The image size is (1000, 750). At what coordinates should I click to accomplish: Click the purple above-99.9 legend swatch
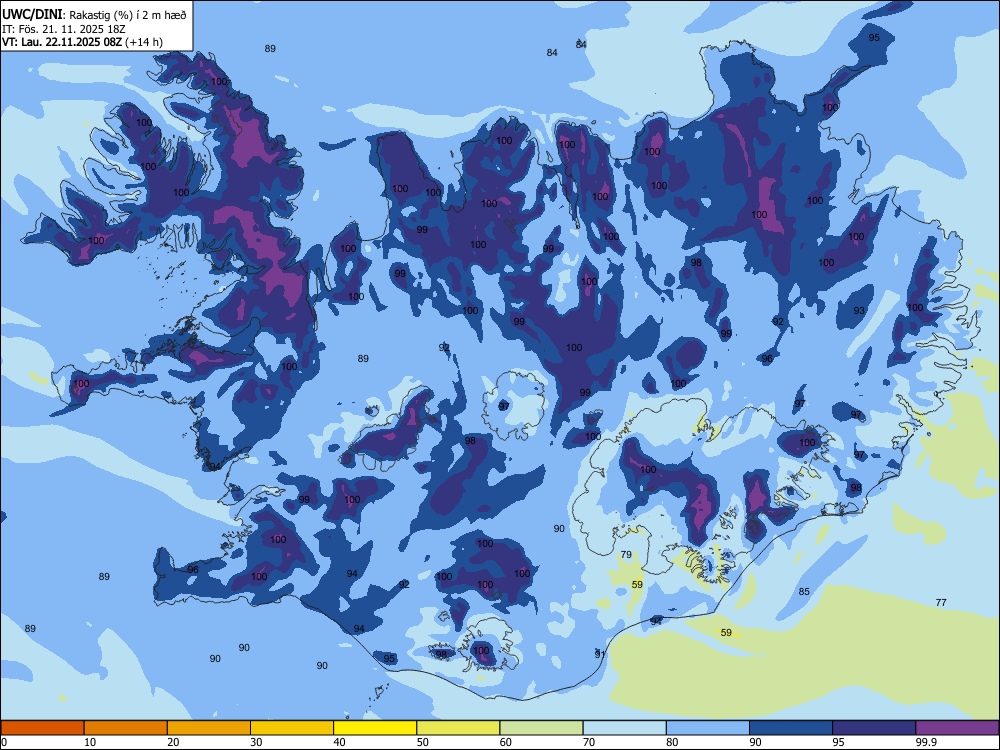pos(957,728)
